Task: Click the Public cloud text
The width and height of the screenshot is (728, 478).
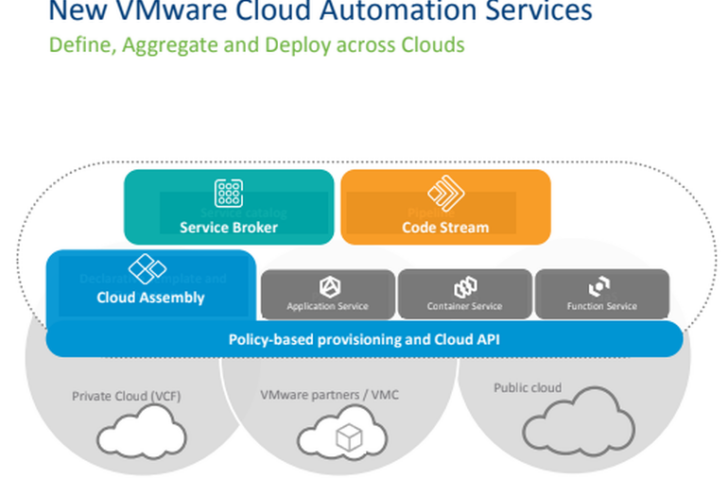Action: [x=527, y=388]
